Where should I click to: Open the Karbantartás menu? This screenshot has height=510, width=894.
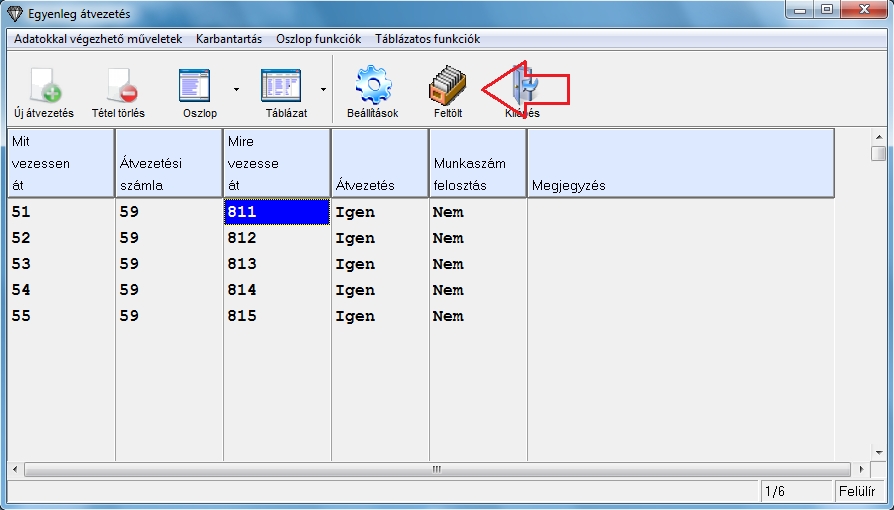click(229, 39)
